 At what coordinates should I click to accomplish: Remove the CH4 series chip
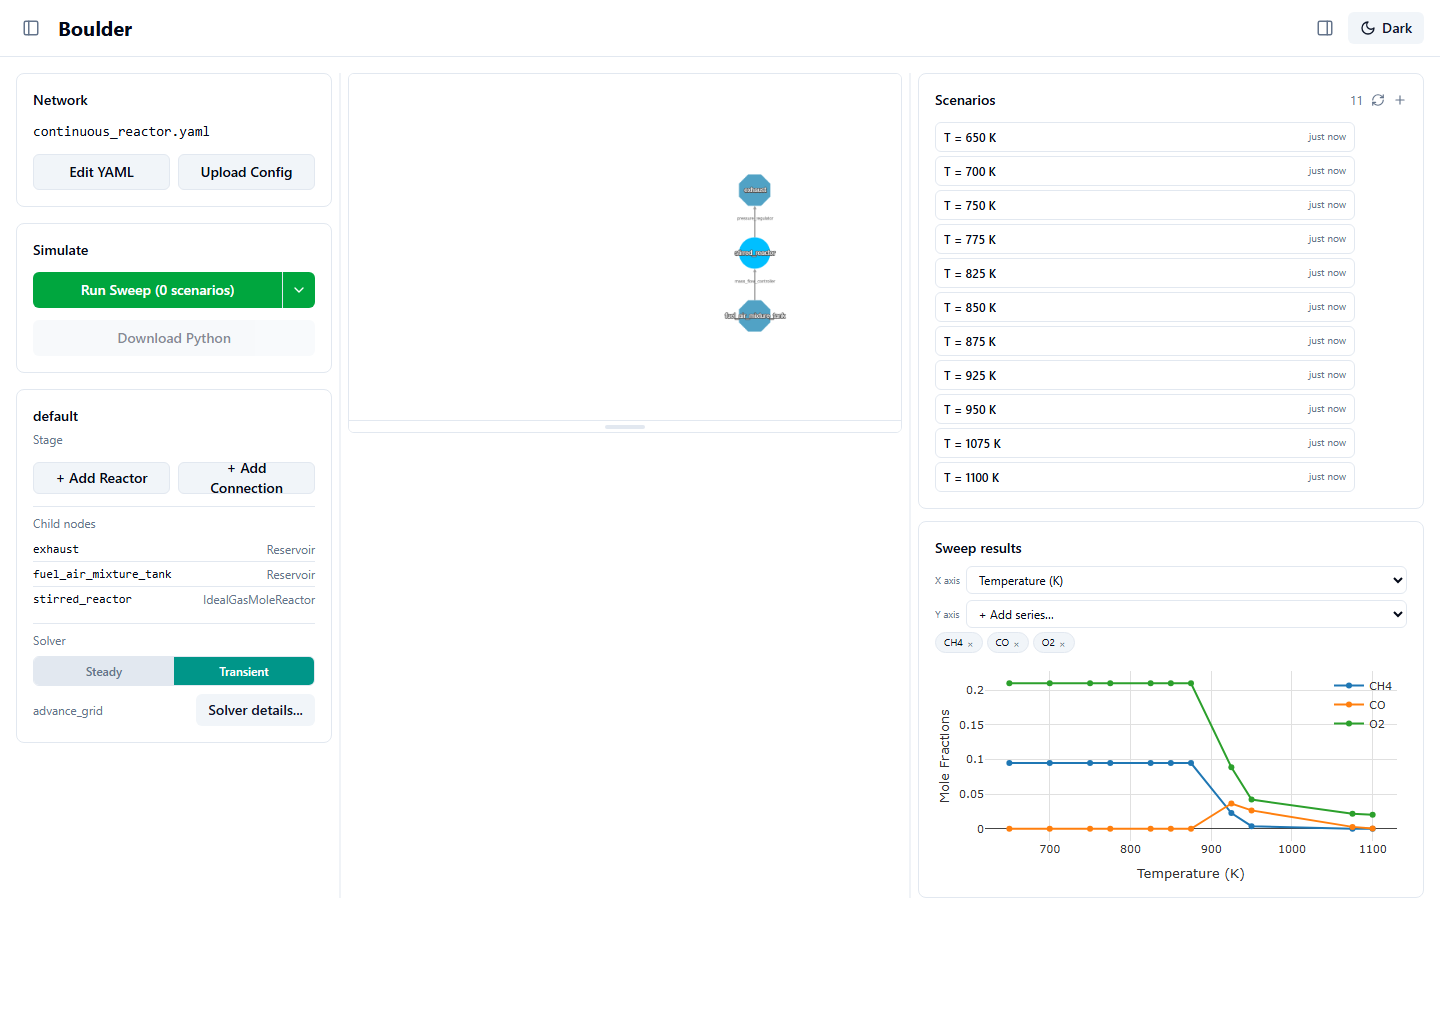point(970,644)
